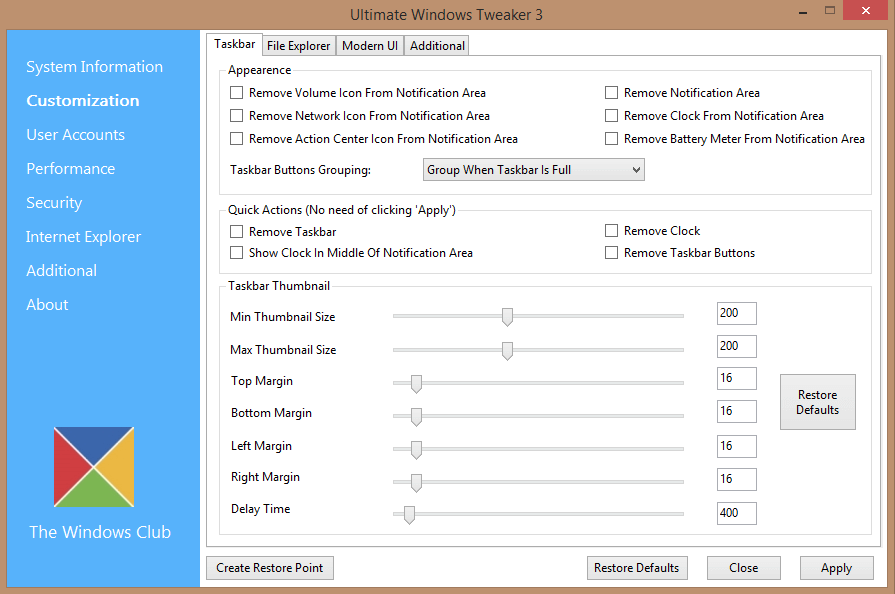Click Create Restore Point button
The width and height of the screenshot is (895, 594).
click(270, 568)
